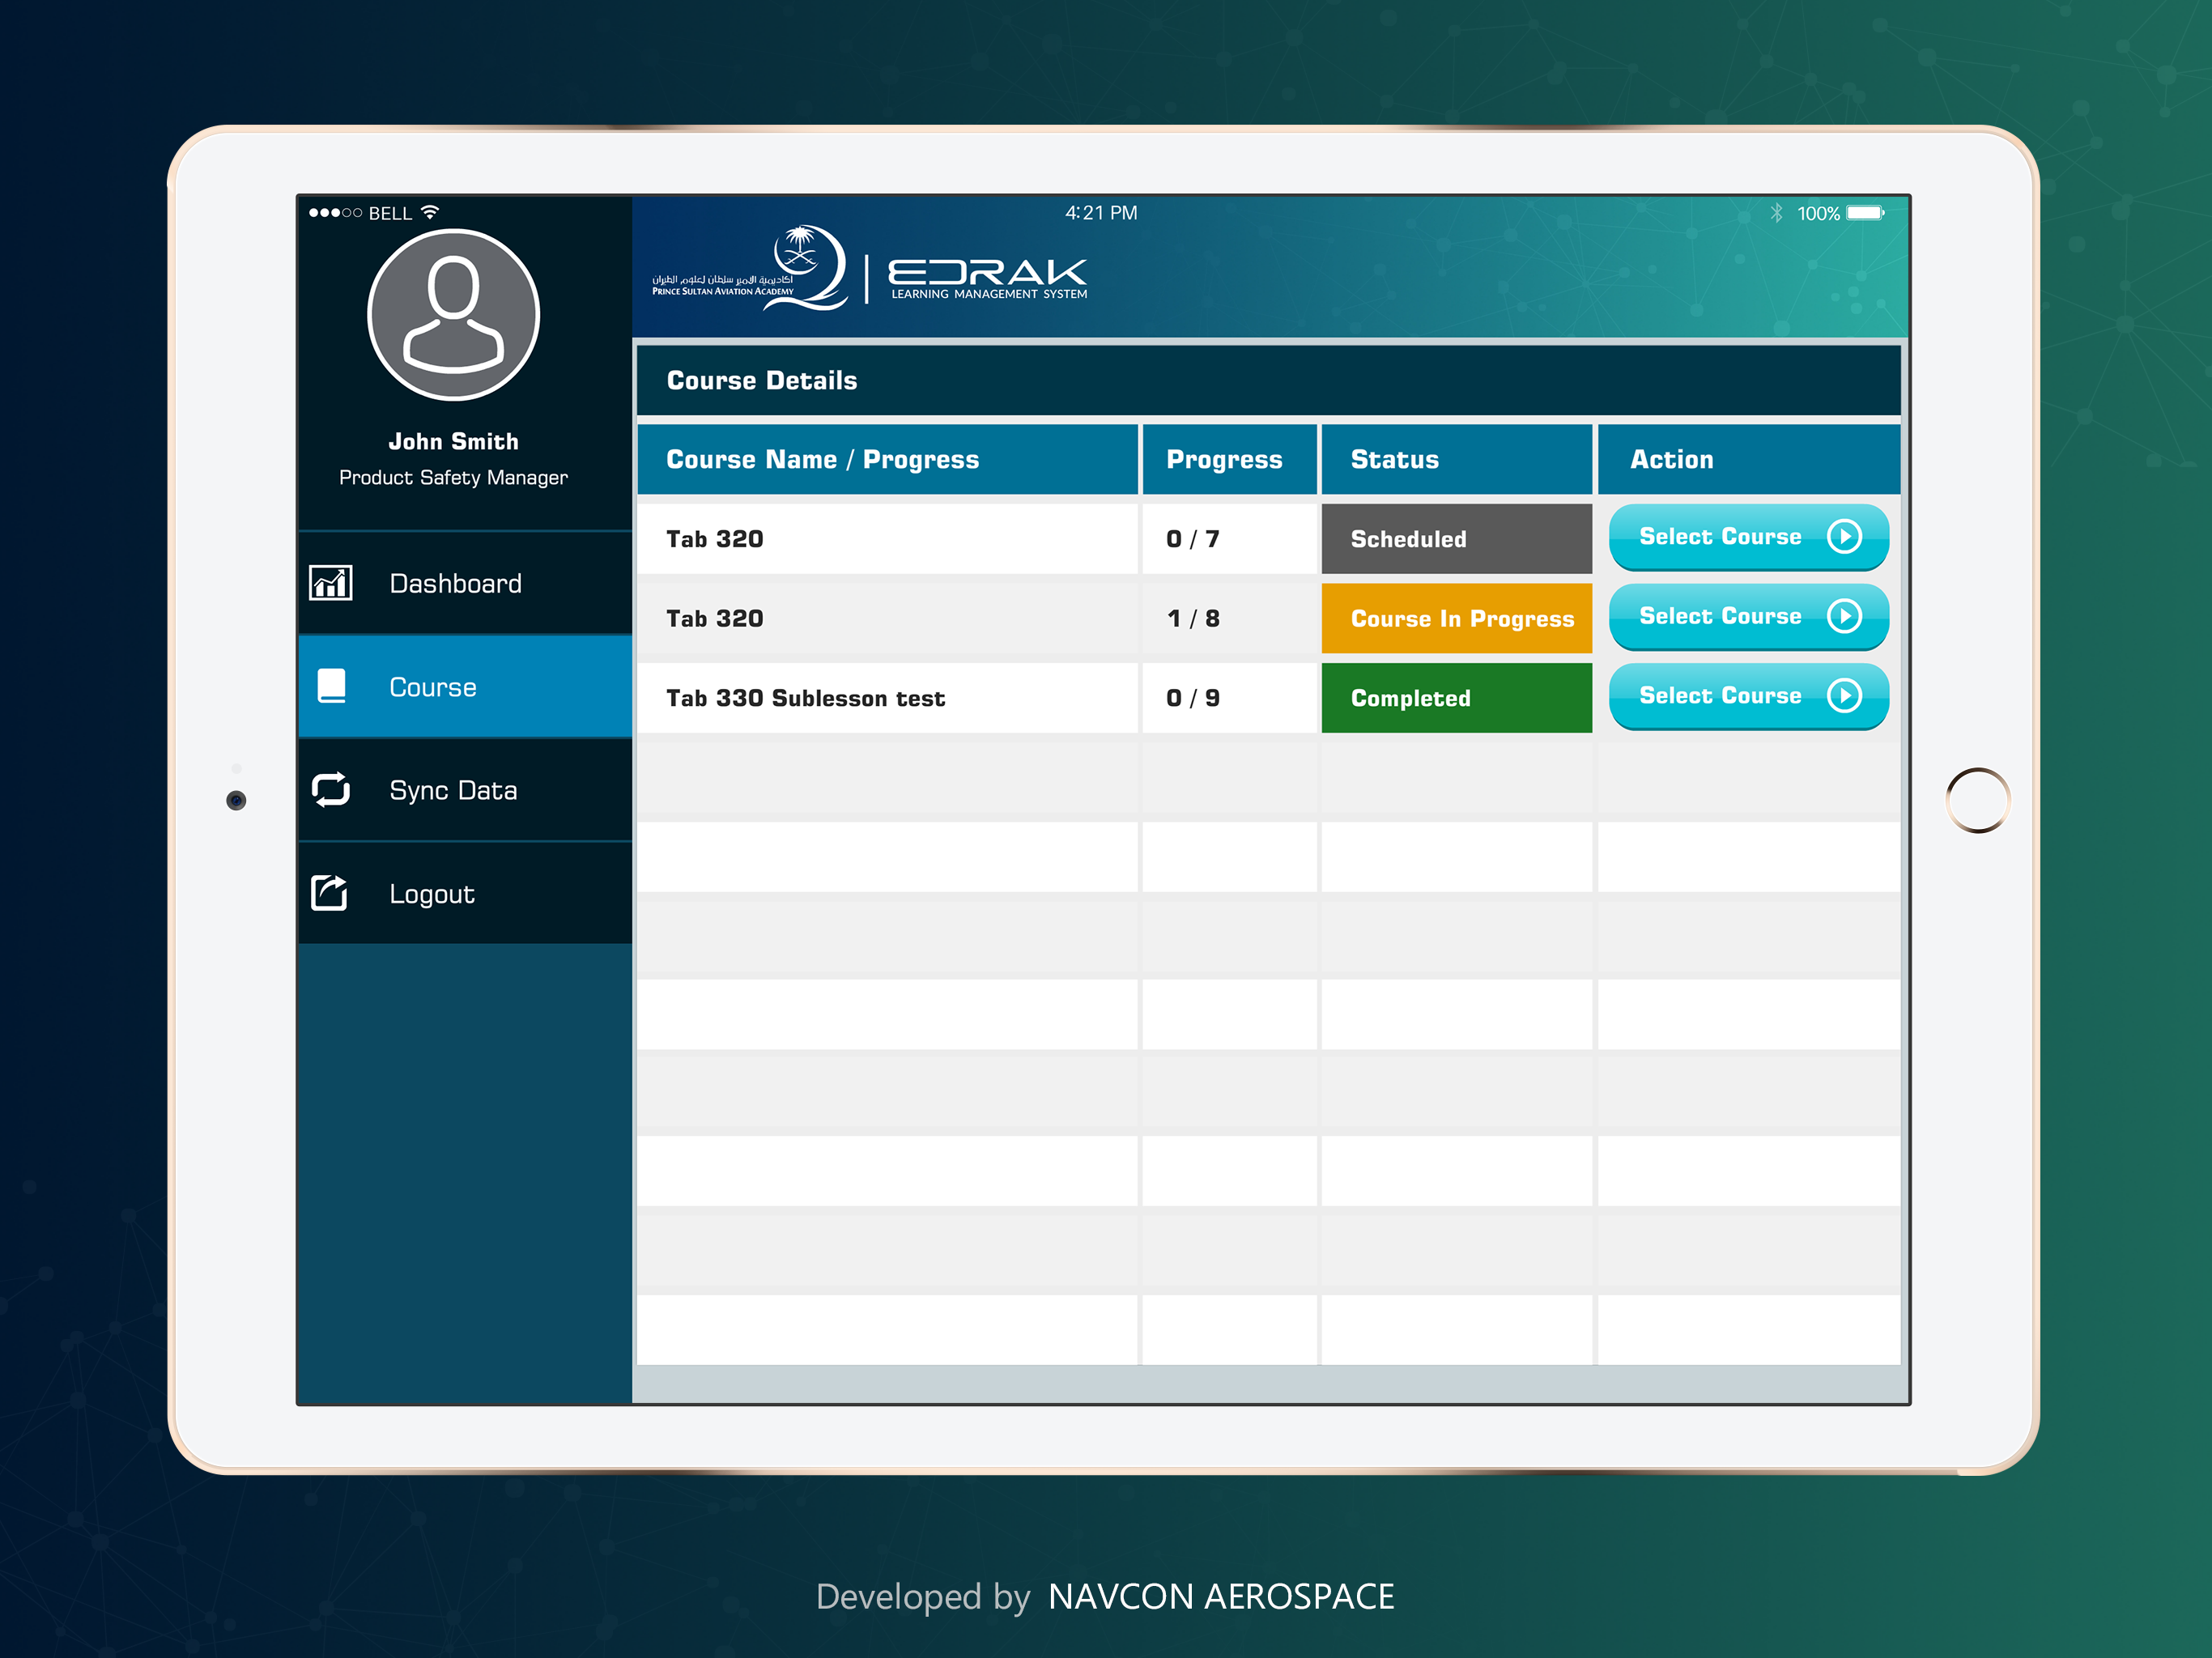Select Tab 330 Sublesson test row name

click(805, 698)
